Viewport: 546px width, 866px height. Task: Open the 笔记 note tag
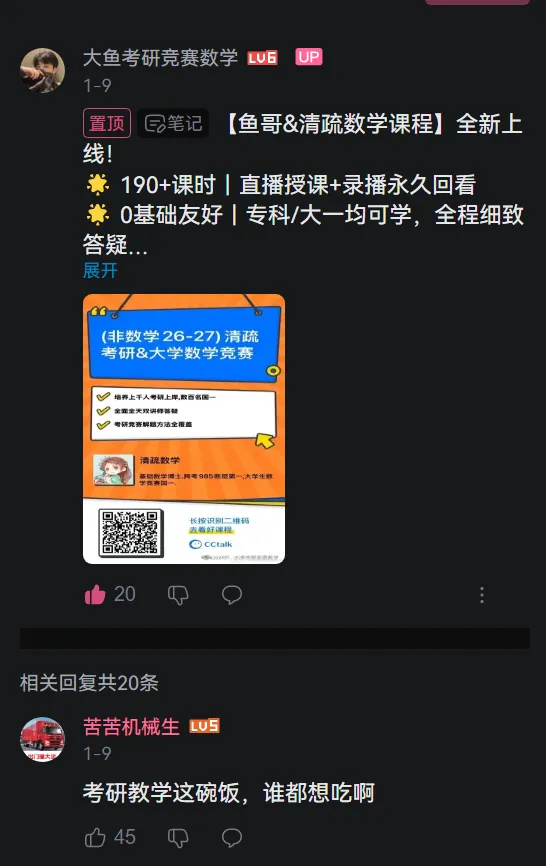[x=173, y=123]
